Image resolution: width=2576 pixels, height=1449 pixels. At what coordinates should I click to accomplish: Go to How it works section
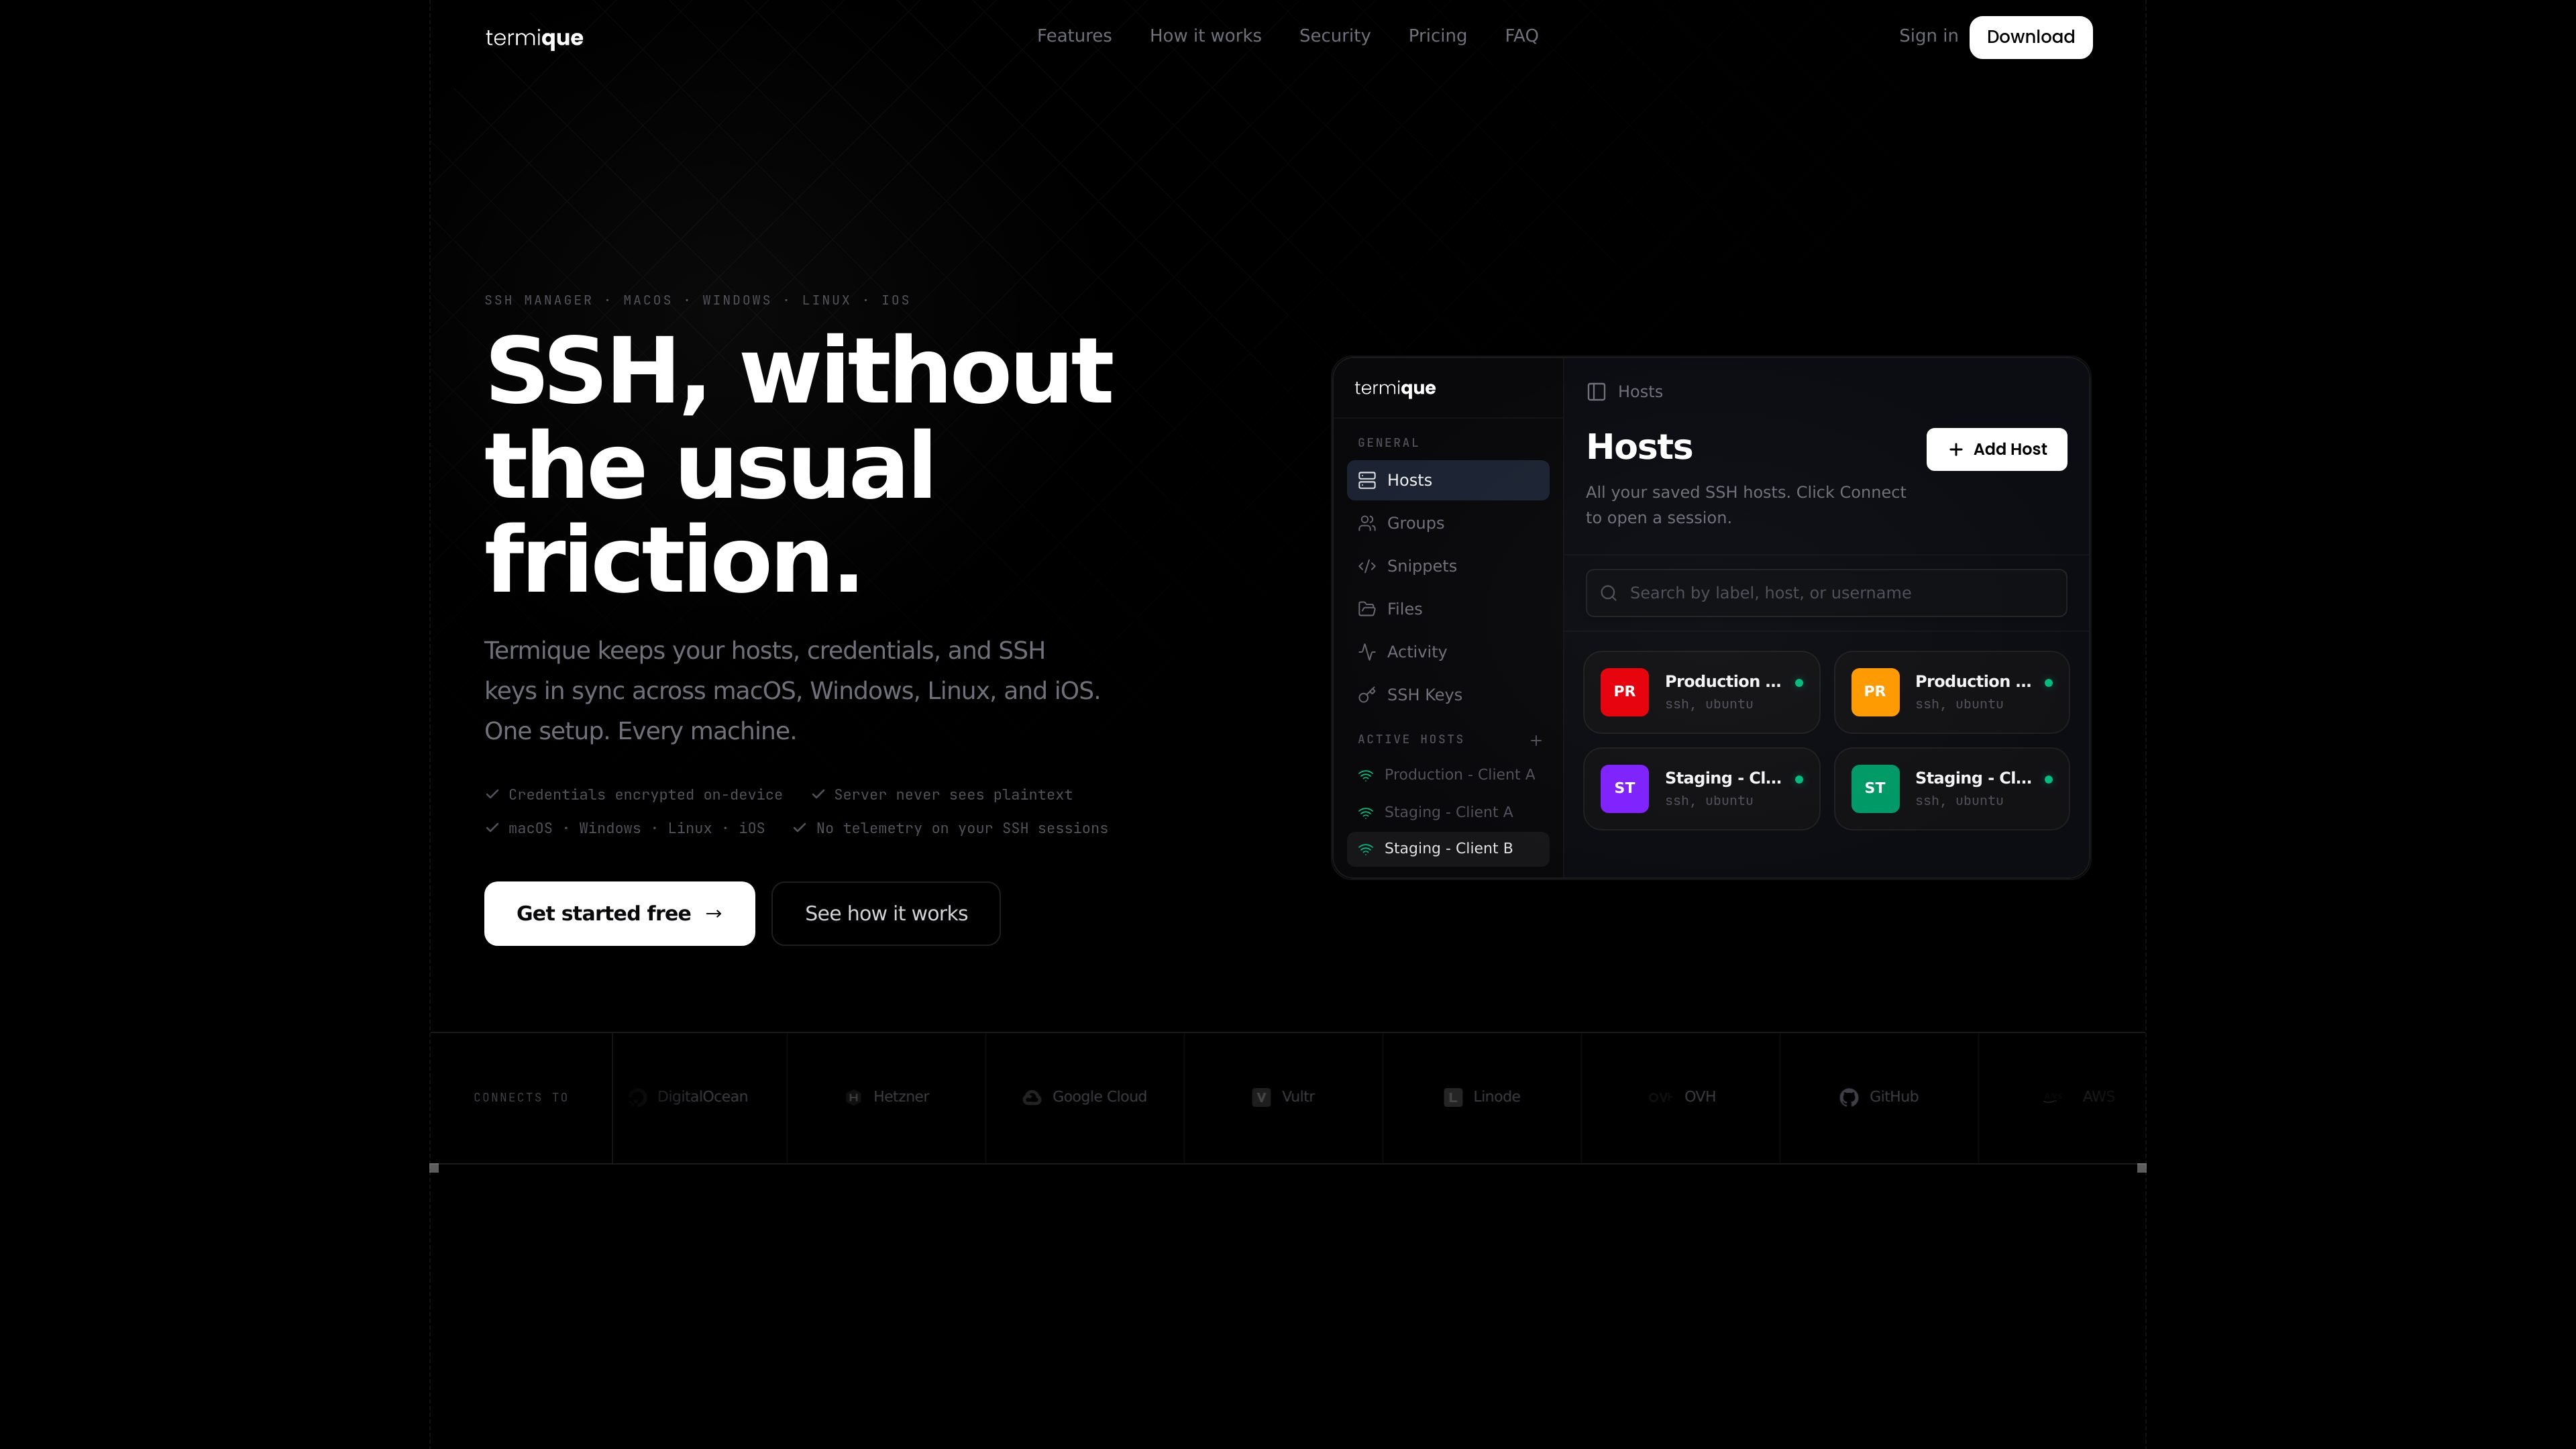(1205, 36)
